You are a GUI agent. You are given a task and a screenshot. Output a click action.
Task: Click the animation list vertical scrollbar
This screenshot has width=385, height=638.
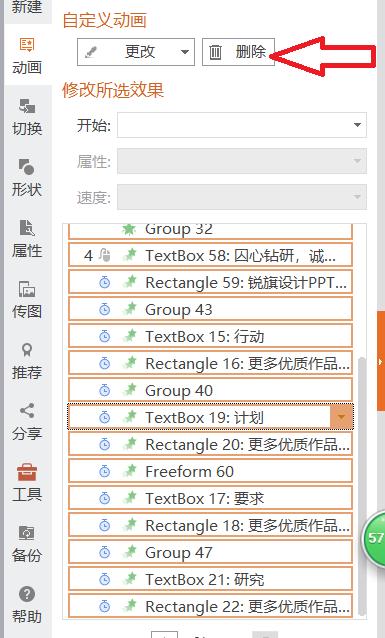[x=361, y=486]
